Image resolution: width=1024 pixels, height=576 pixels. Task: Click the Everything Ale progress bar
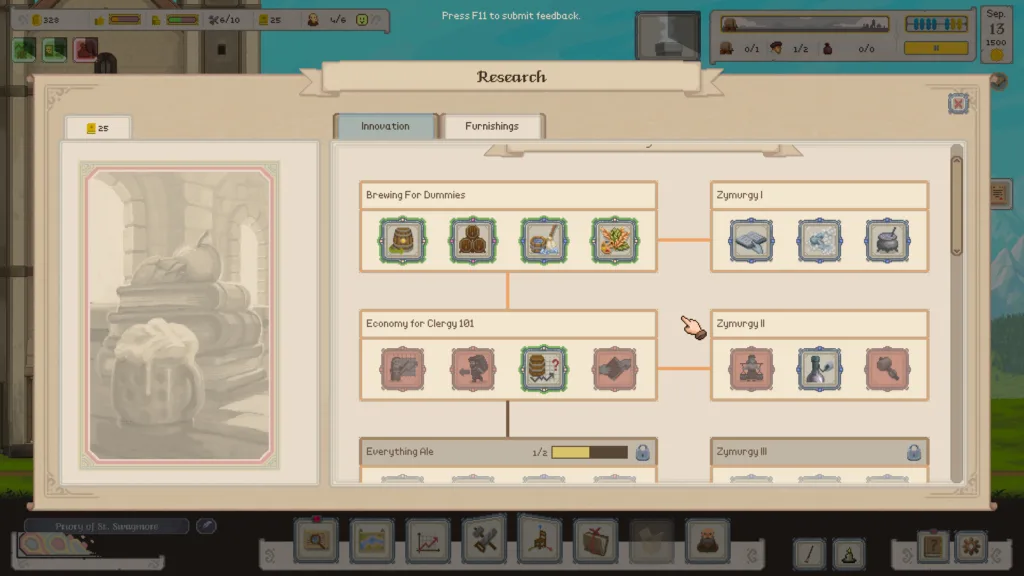click(x=589, y=452)
